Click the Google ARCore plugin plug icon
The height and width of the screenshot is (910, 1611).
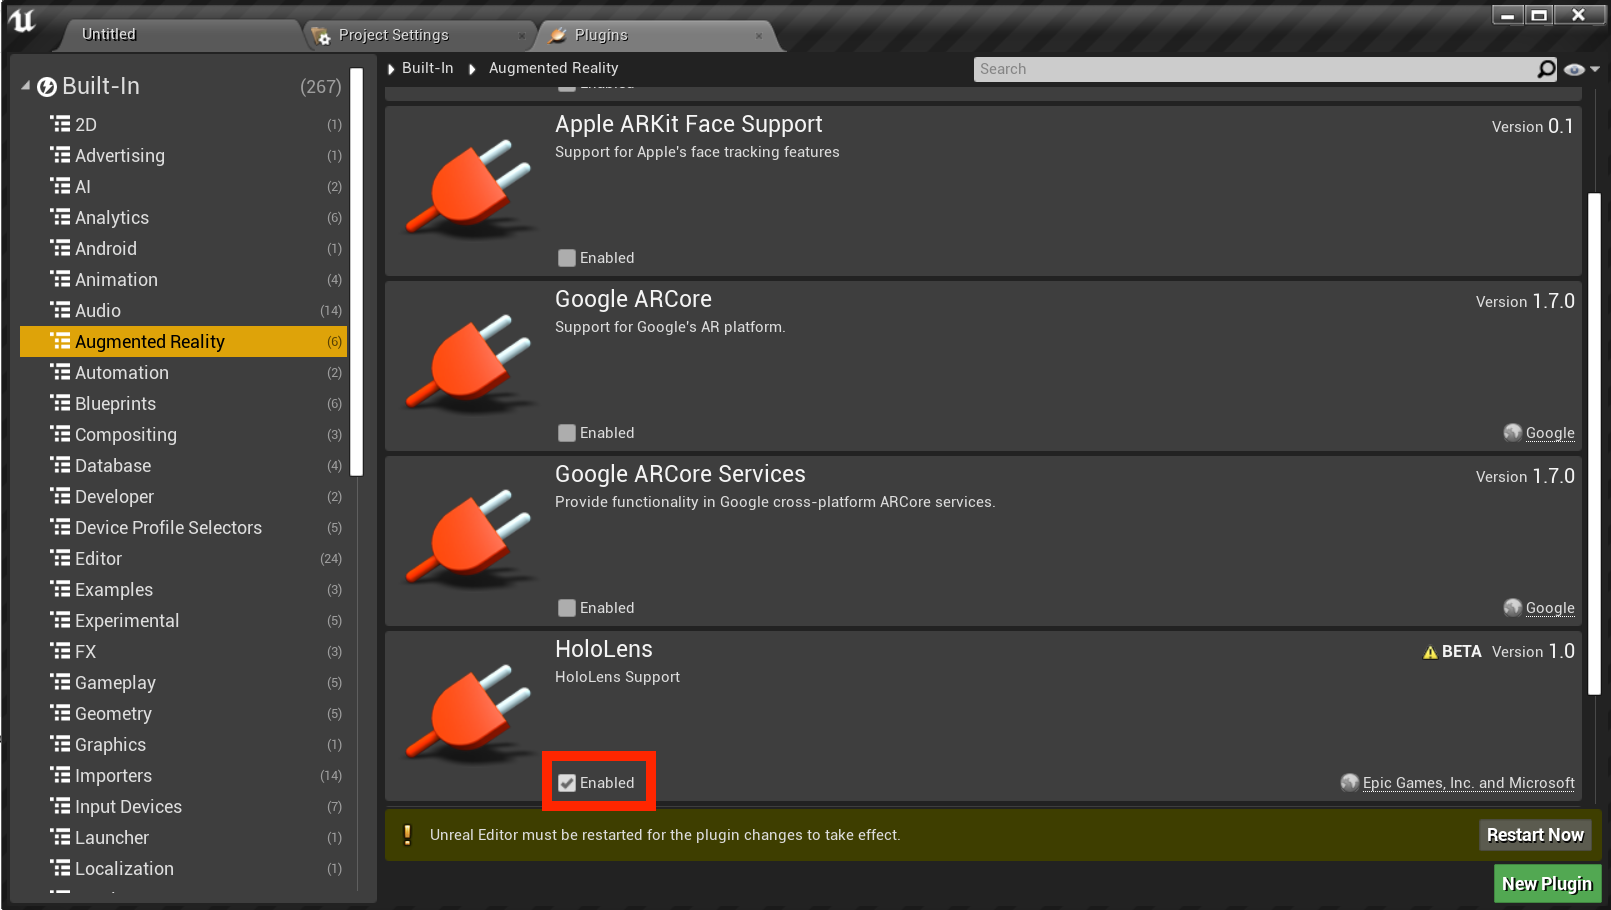tap(468, 360)
